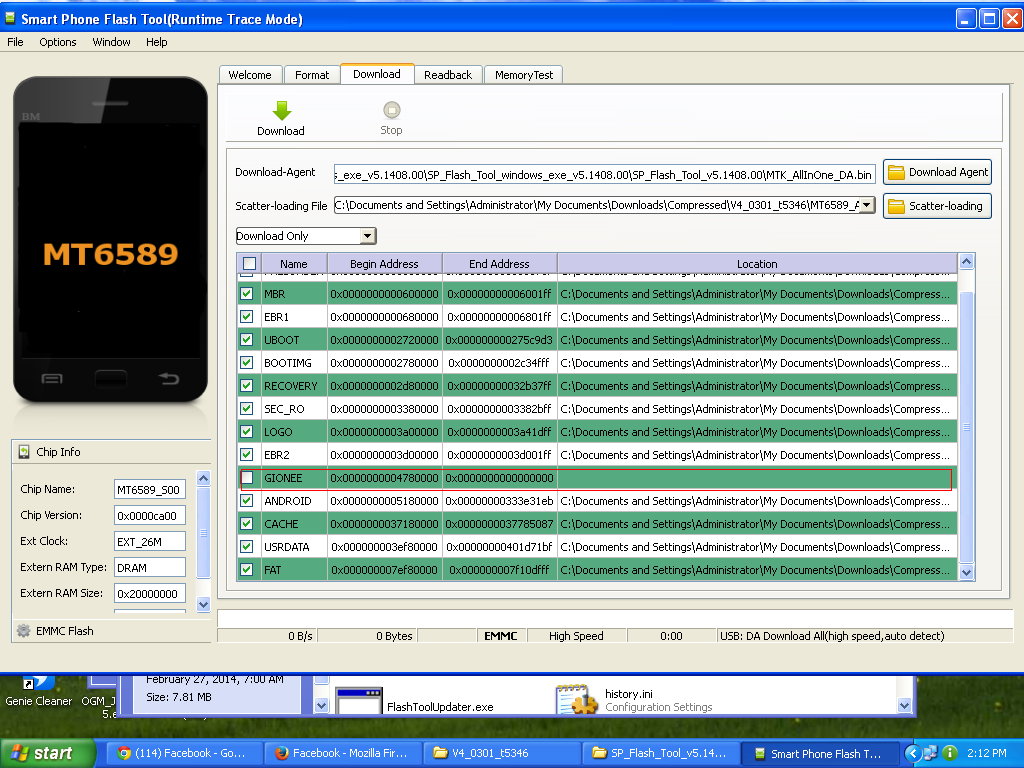Open FlashToolUpdater.exe file icon

[358, 701]
